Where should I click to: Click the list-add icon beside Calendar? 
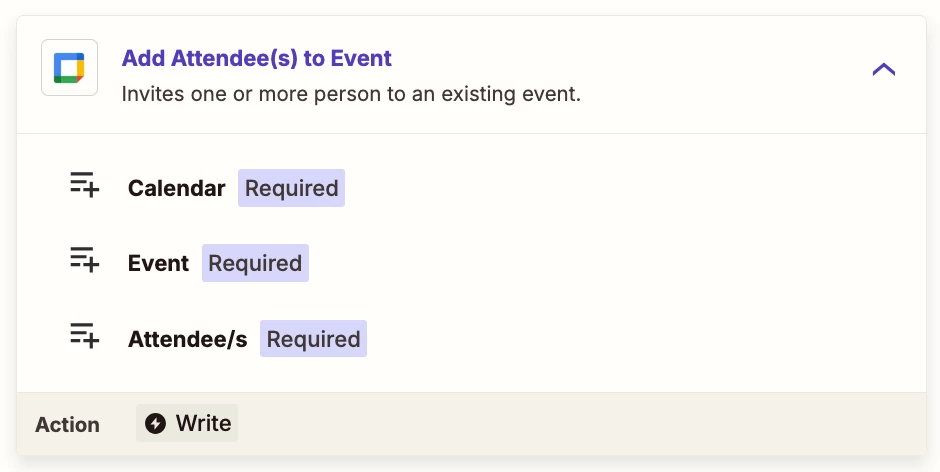85,184
